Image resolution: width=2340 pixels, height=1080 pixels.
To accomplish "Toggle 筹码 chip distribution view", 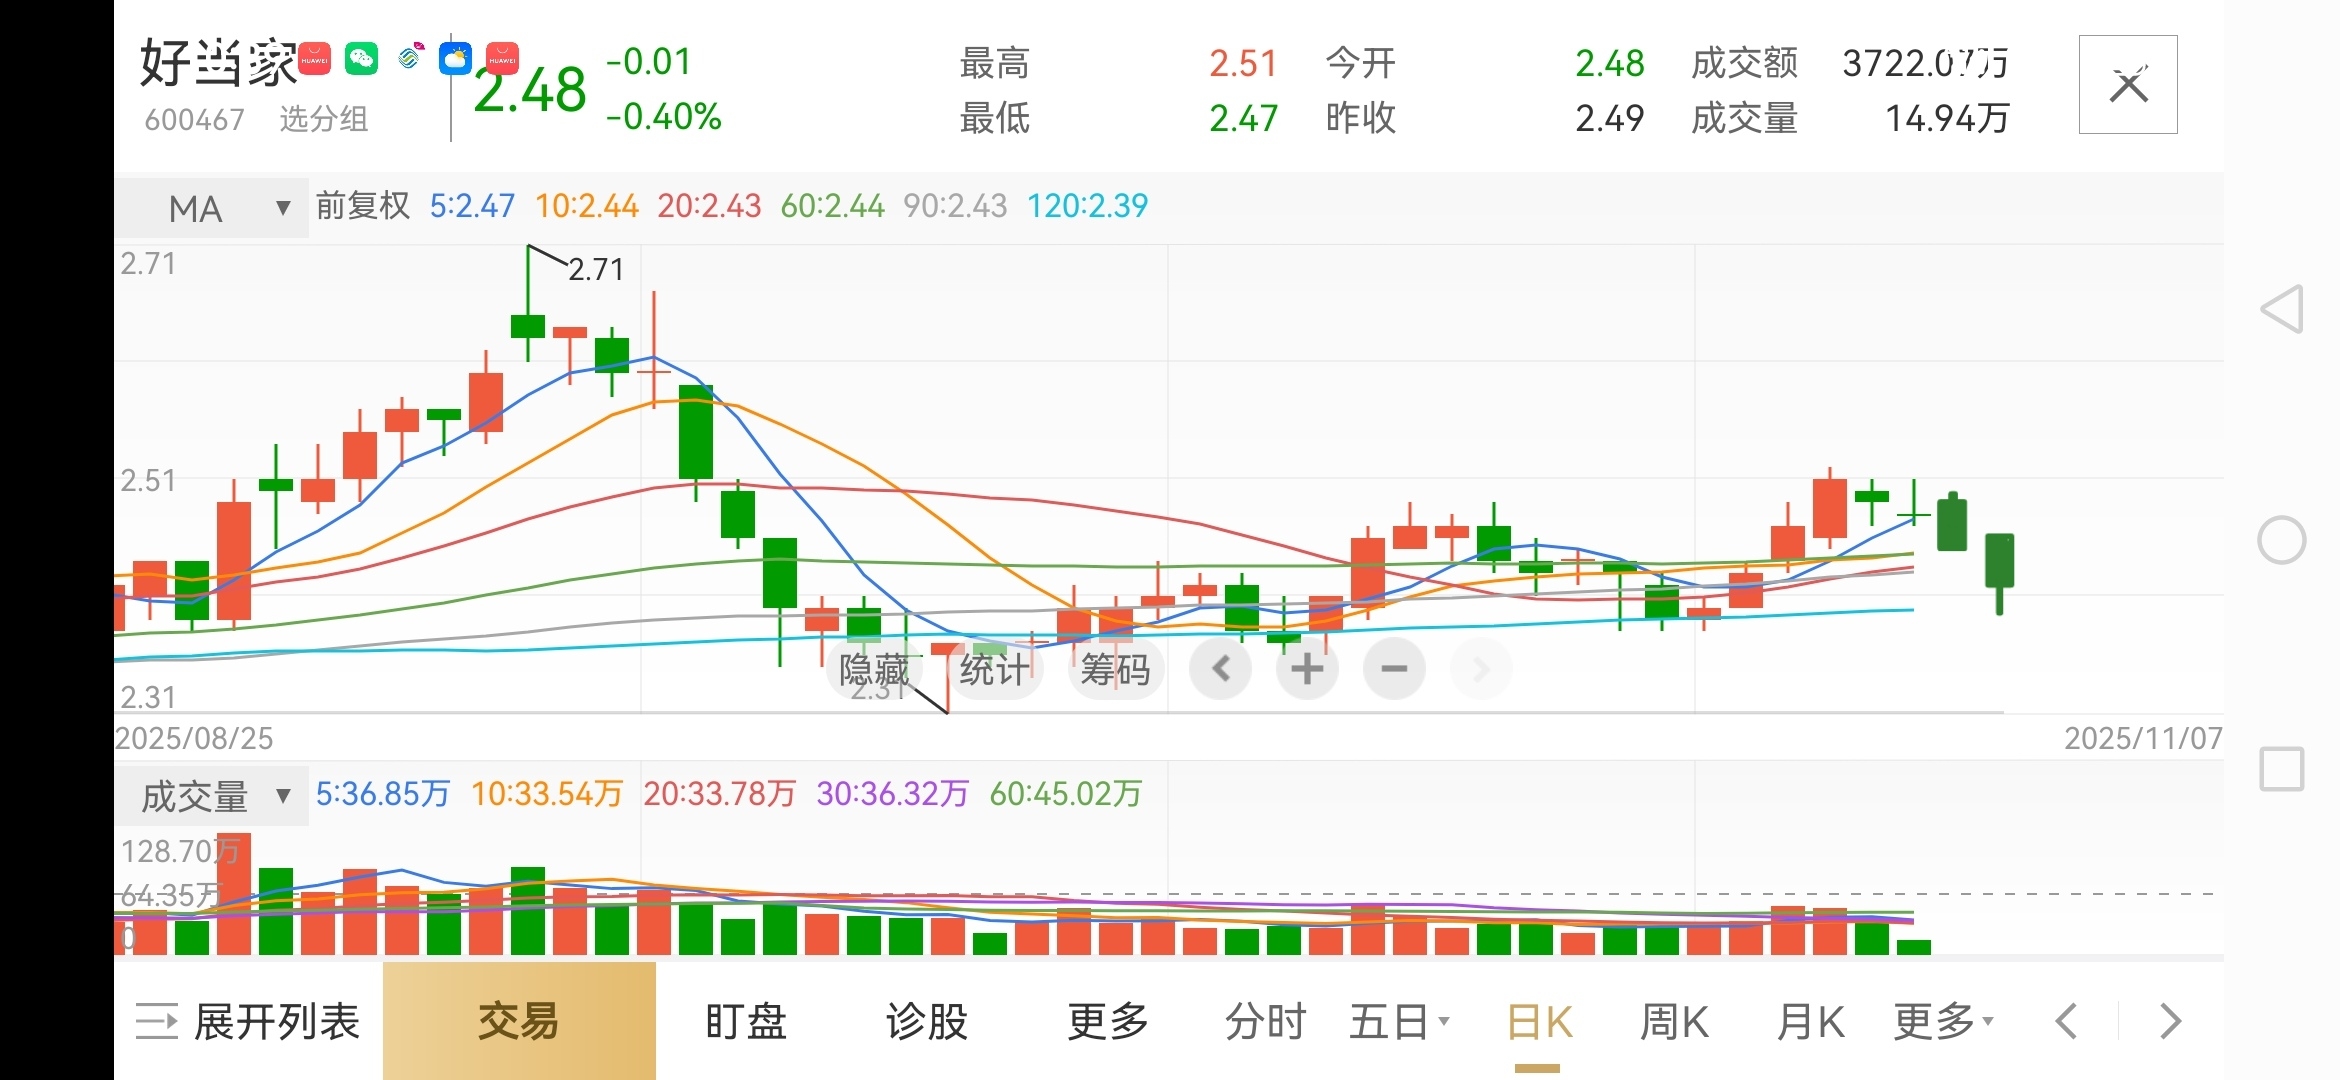I will (x=1115, y=669).
